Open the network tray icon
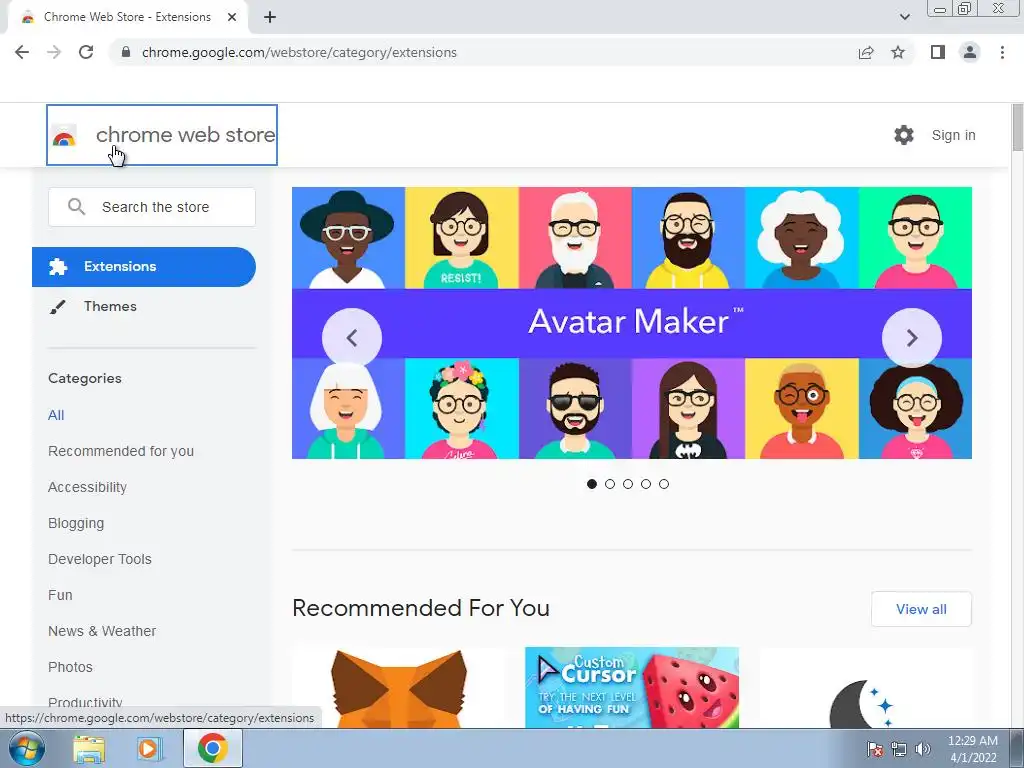1024x768 pixels. (x=899, y=749)
